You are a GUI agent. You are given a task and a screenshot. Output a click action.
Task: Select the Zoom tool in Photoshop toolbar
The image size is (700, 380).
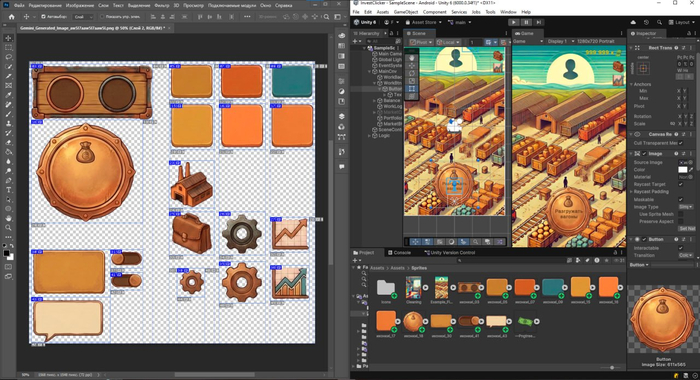click(8, 227)
